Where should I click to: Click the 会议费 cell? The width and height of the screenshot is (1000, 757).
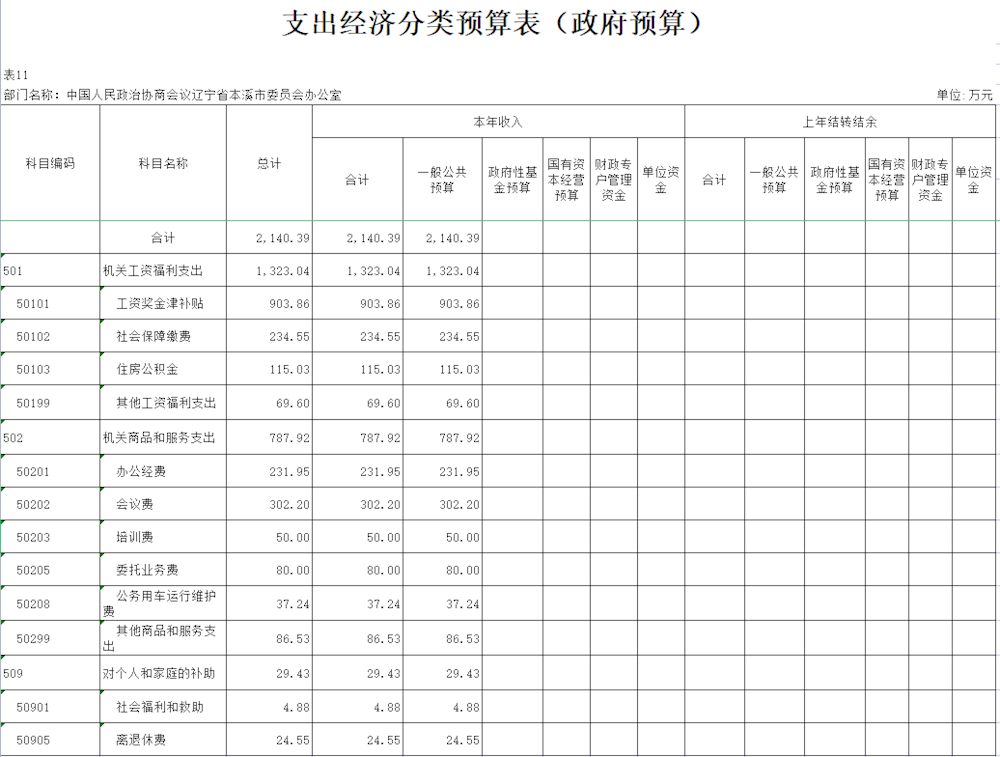pyautogui.click(x=163, y=504)
